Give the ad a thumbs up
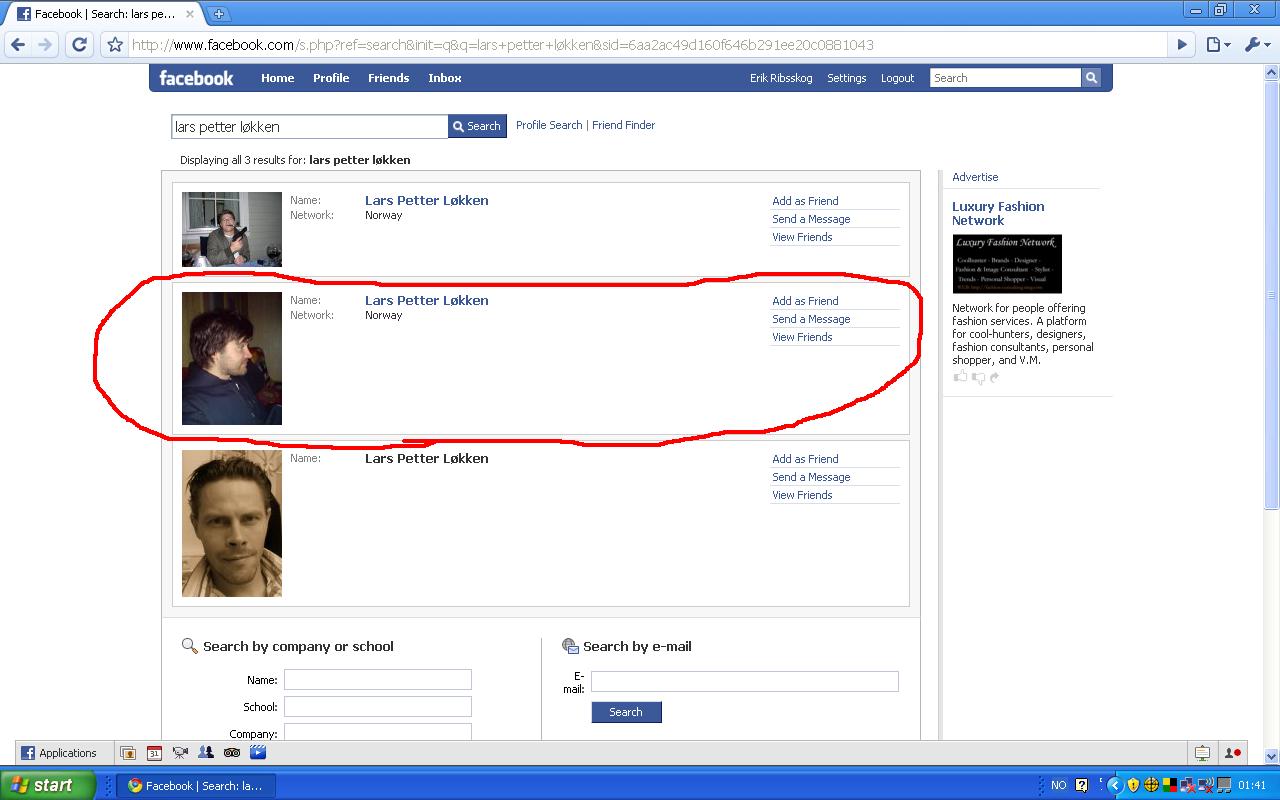This screenshot has height=800, width=1280. point(961,377)
